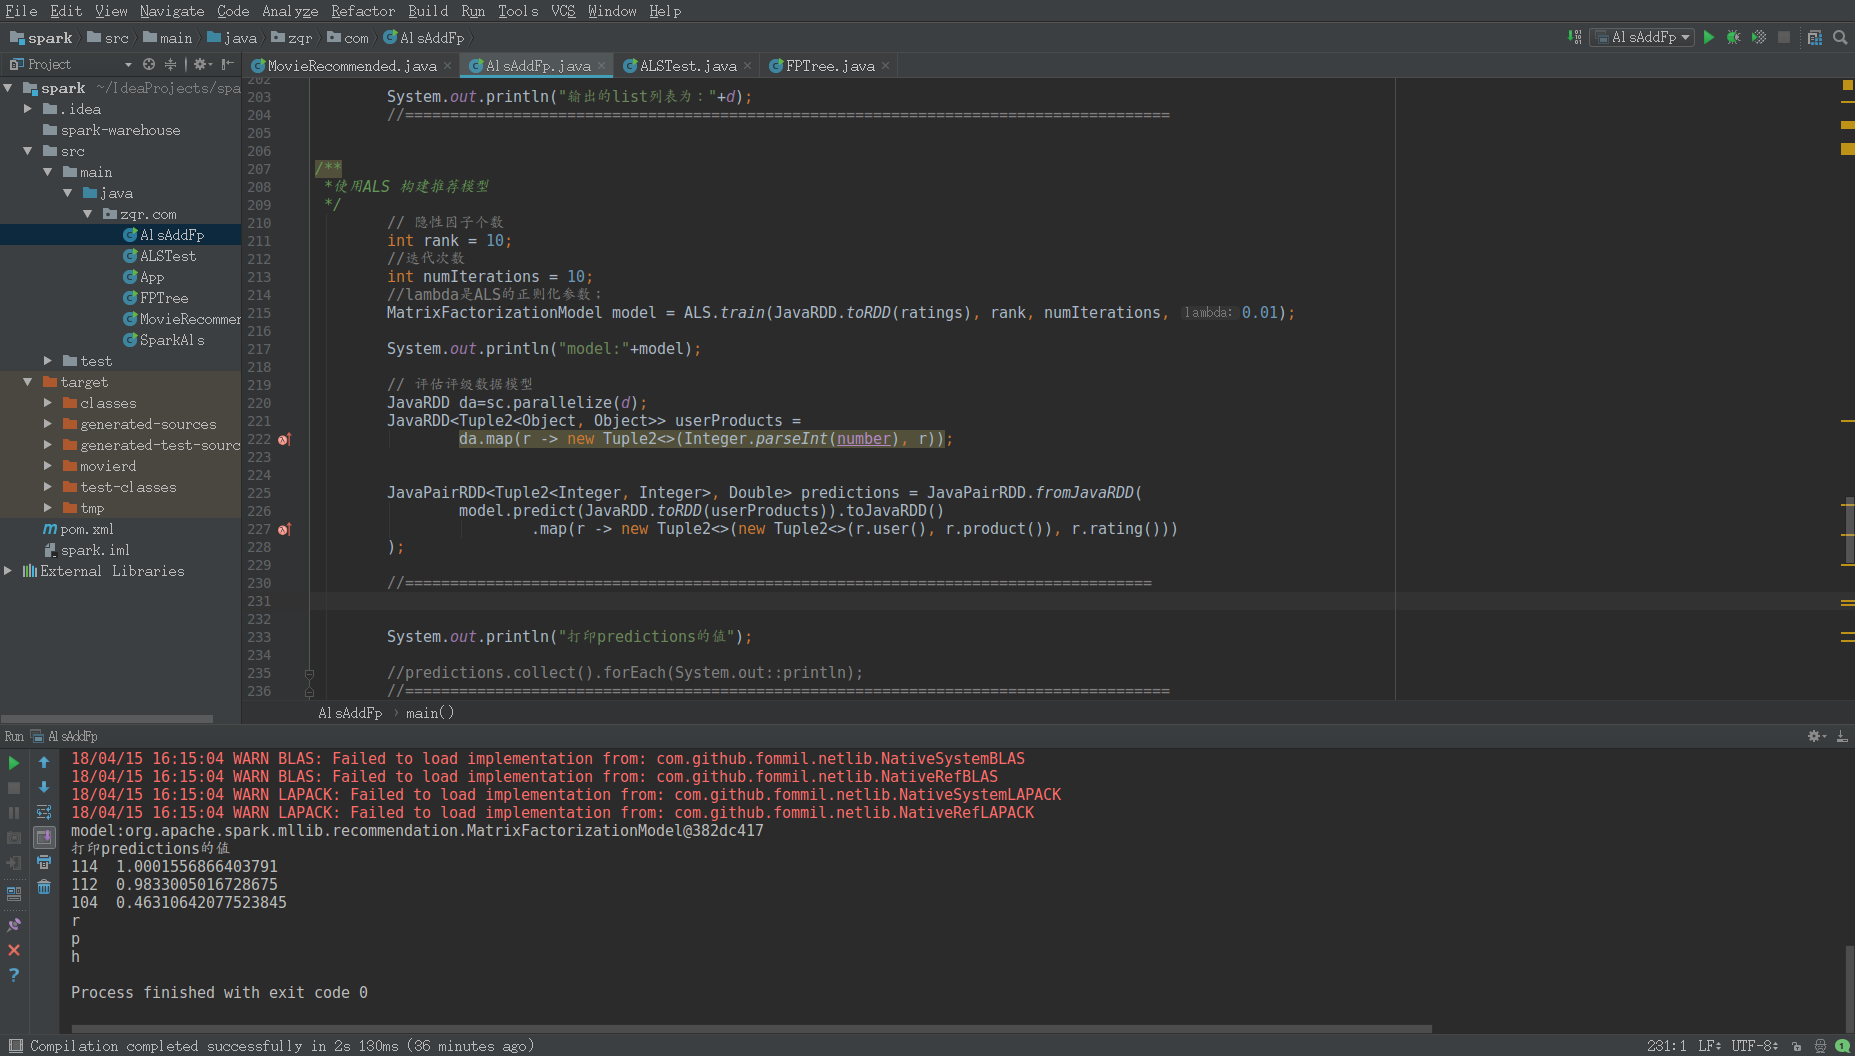Switch to FPTree.java tab

tap(830, 66)
